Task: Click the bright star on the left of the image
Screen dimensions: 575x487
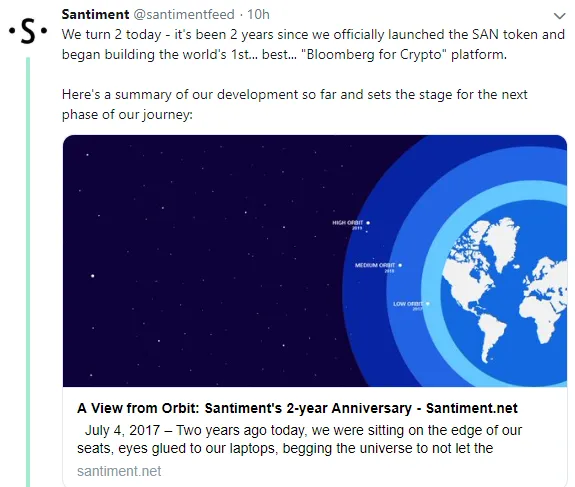Action: (92, 275)
